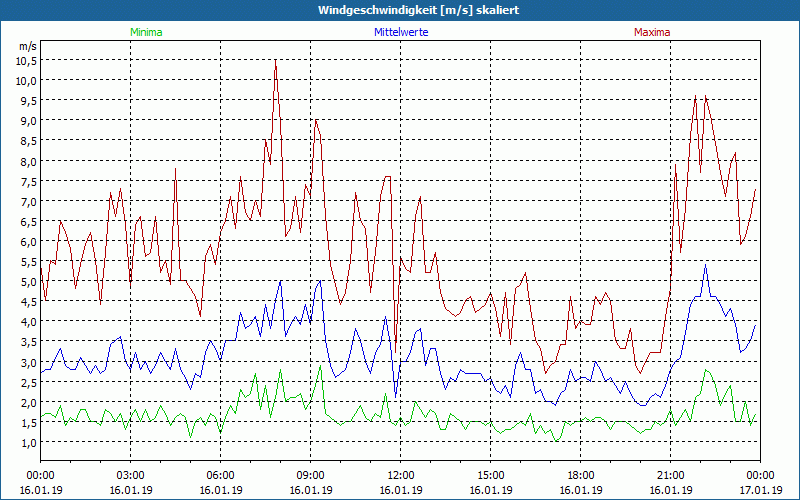Click the '2,0' y-axis tick label

click(29, 402)
